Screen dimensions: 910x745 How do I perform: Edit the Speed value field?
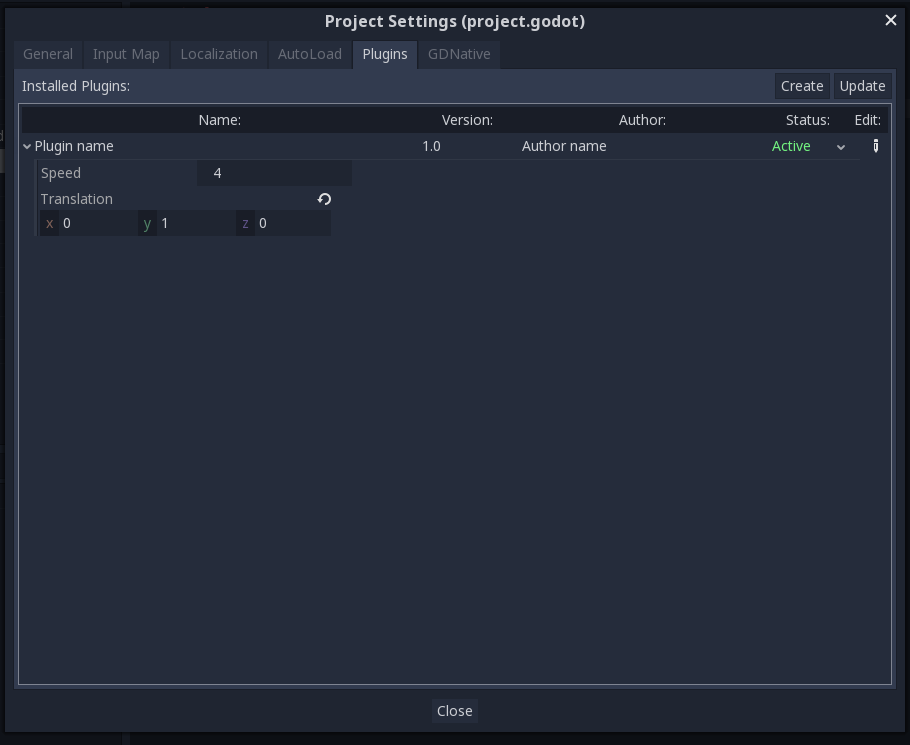(274, 173)
